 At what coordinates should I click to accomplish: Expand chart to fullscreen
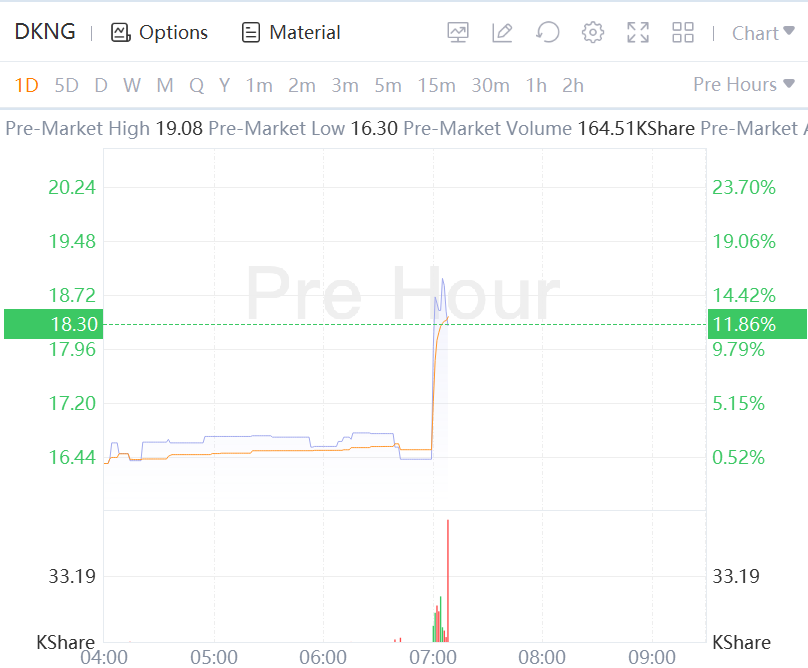(638, 33)
